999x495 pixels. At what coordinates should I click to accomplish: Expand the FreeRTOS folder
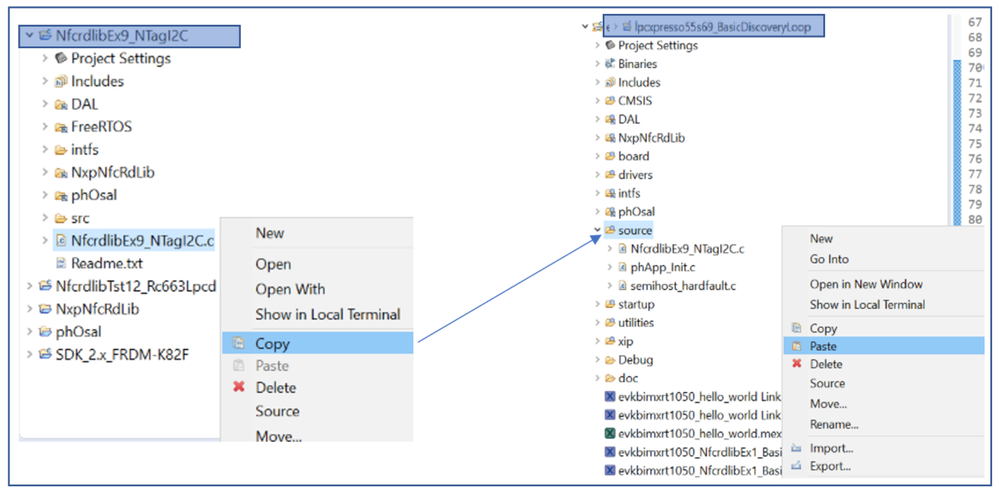[45, 127]
